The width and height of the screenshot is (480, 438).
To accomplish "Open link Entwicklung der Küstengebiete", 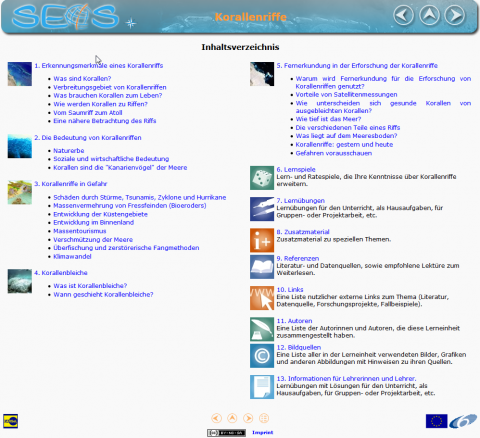I will [x=100, y=214].
